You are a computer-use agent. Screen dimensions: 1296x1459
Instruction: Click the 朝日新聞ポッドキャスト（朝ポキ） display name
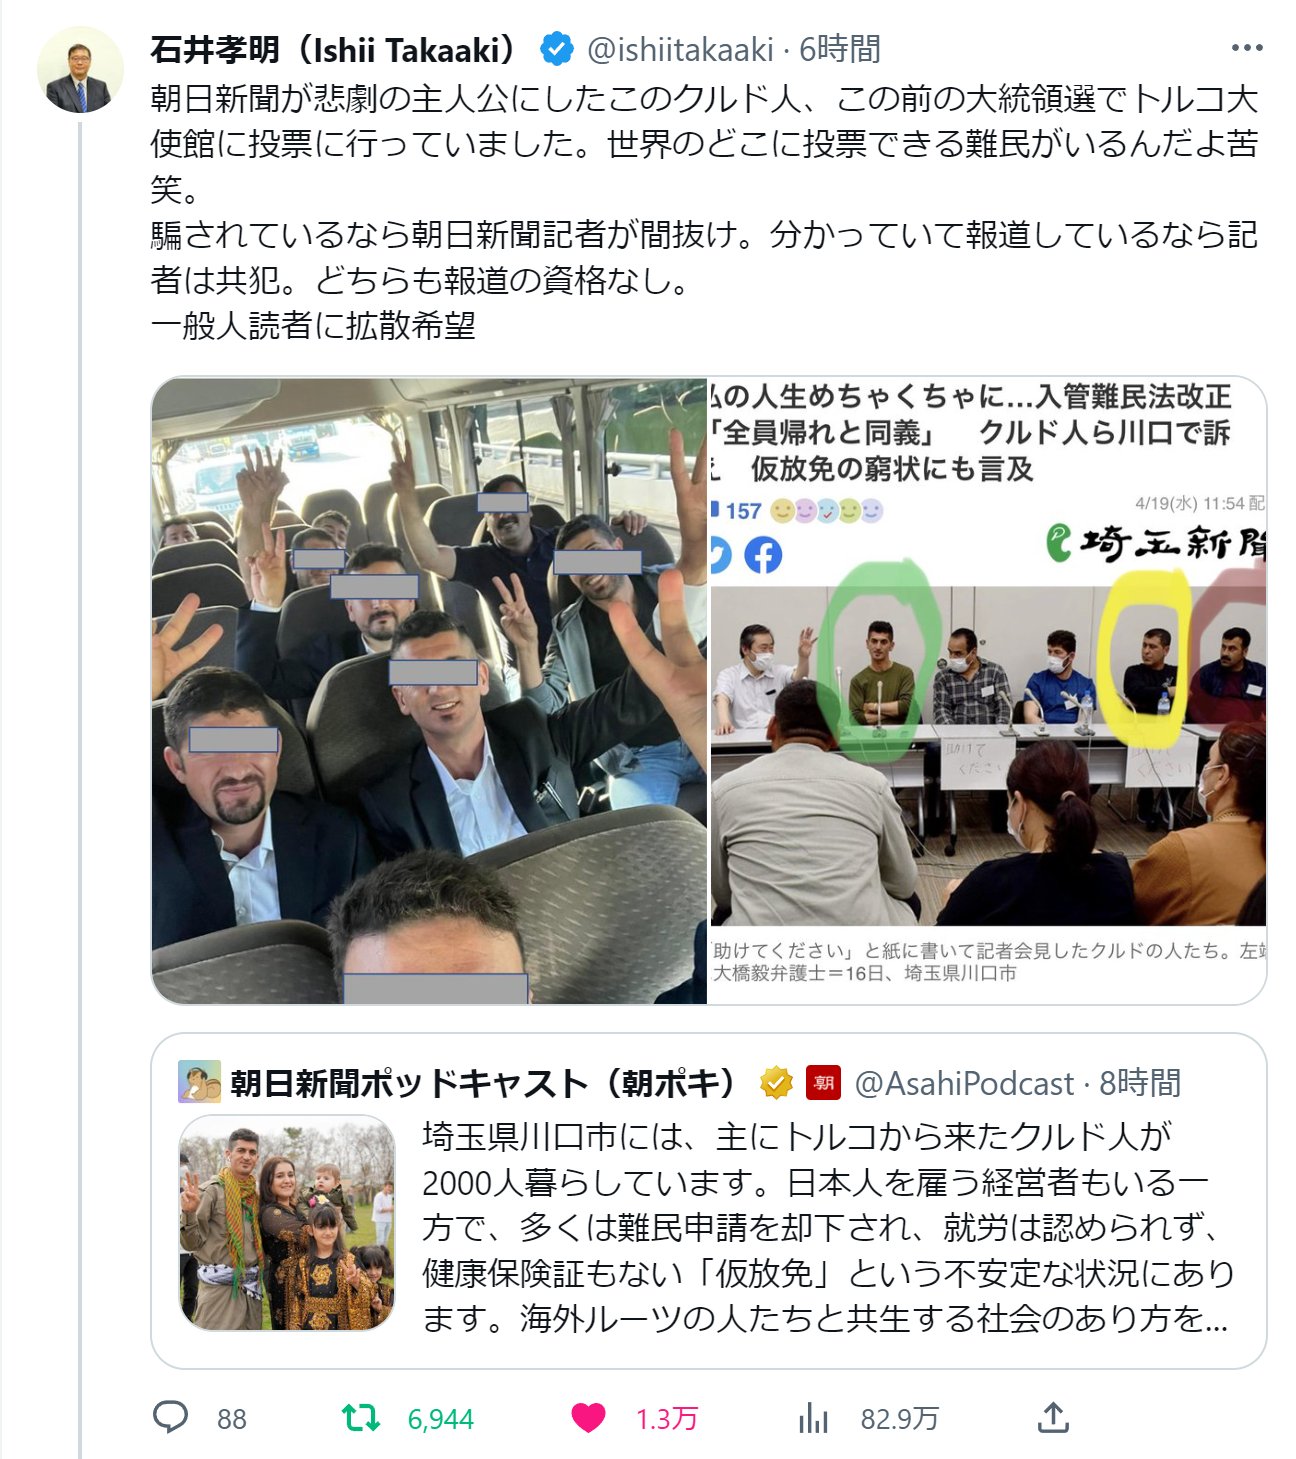pyautogui.click(x=484, y=1083)
